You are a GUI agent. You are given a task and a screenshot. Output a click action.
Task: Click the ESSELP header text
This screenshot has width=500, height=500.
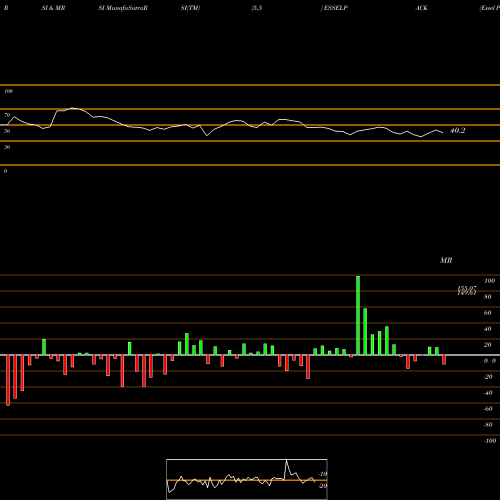coord(335,8)
